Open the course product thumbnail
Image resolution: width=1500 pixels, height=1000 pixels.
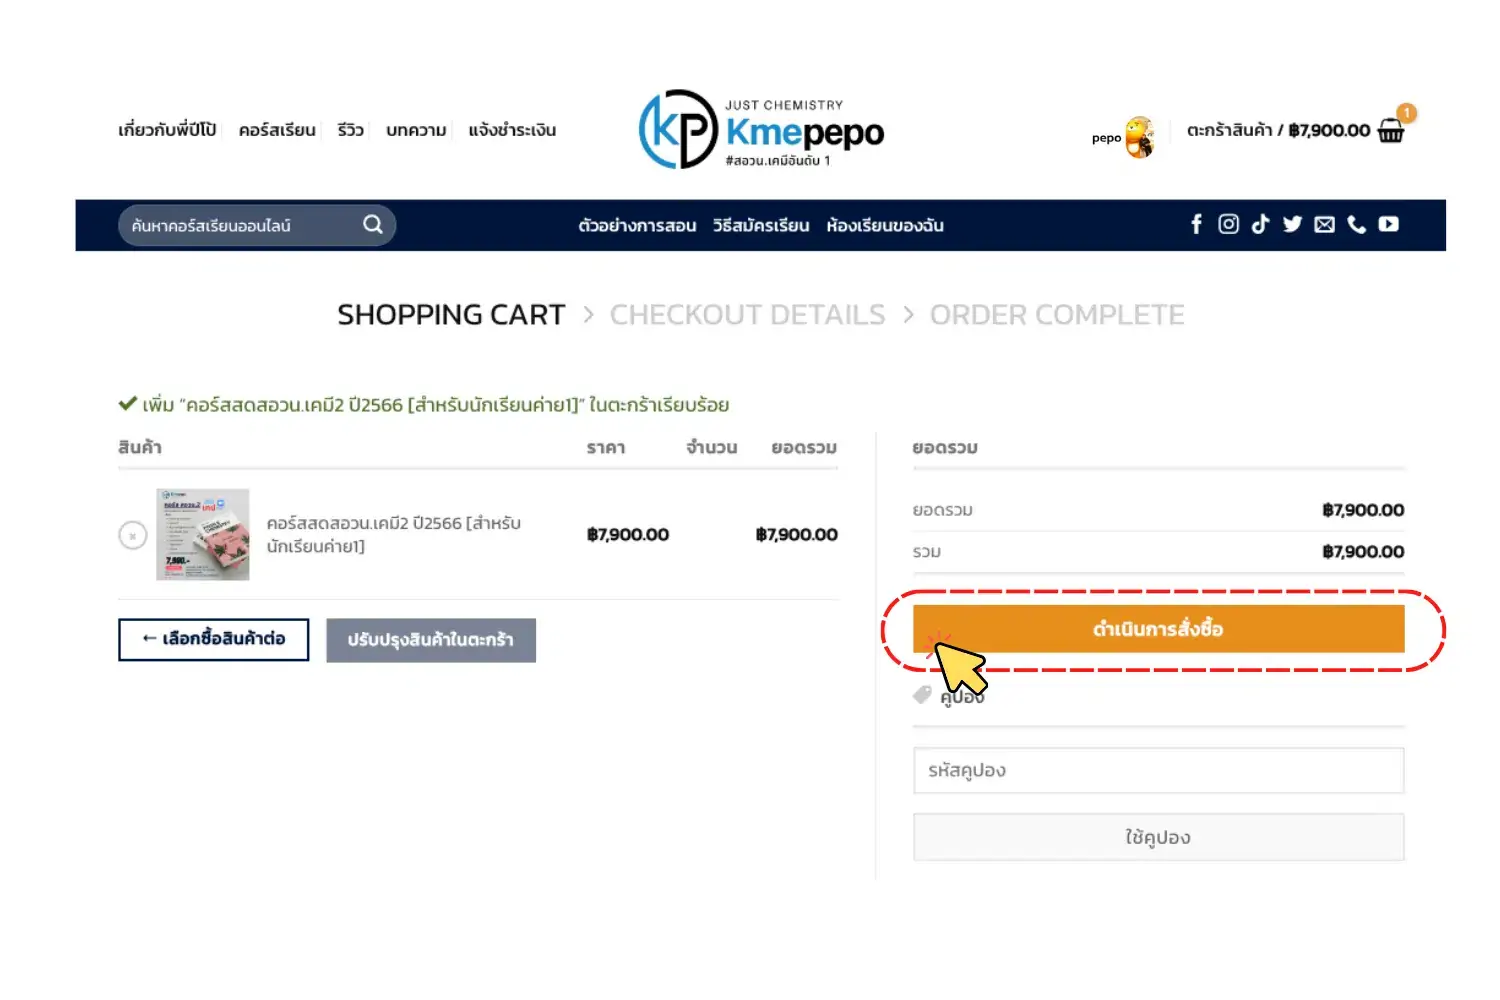click(203, 535)
